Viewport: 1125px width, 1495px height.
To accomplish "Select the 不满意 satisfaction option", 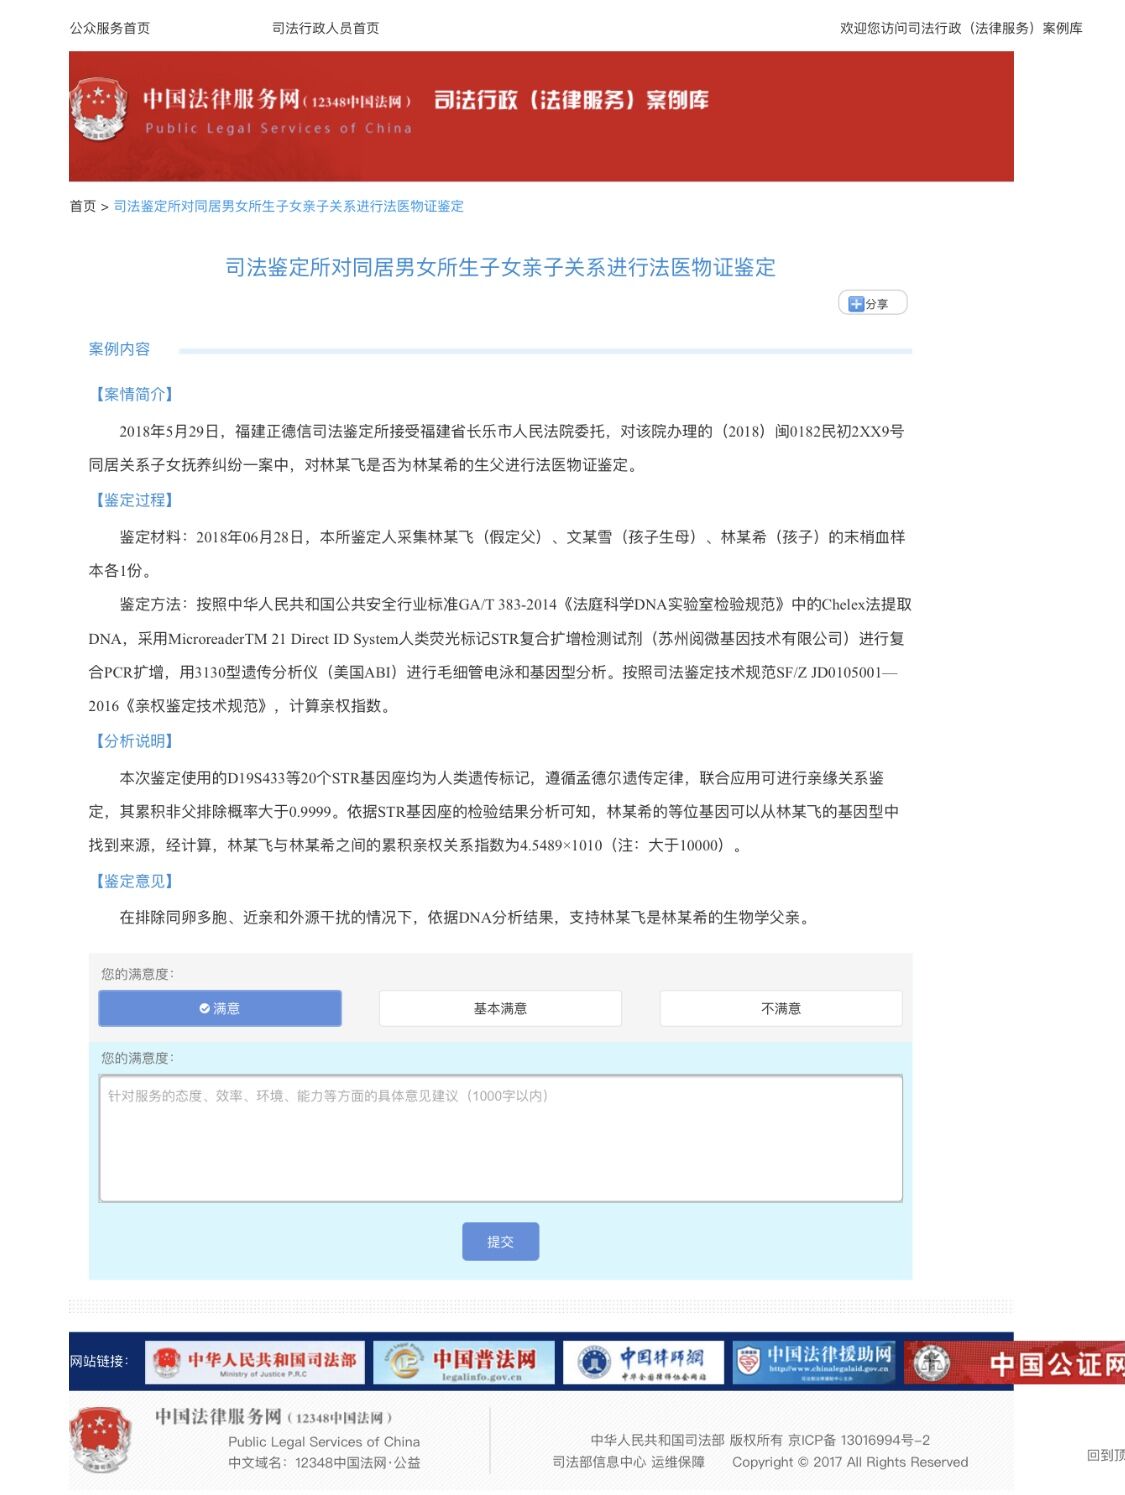I will click(x=780, y=1008).
